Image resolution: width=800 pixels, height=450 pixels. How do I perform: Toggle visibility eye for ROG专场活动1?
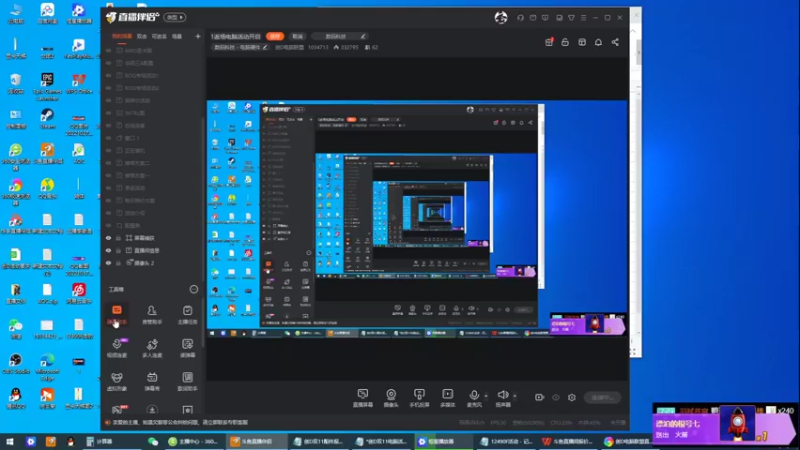click(x=108, y=76)
